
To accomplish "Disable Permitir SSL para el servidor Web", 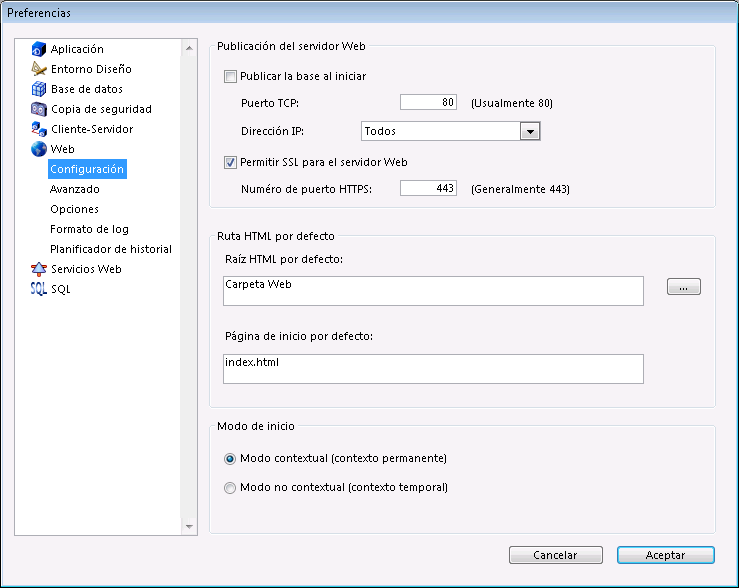I will (x=231, y=162).
